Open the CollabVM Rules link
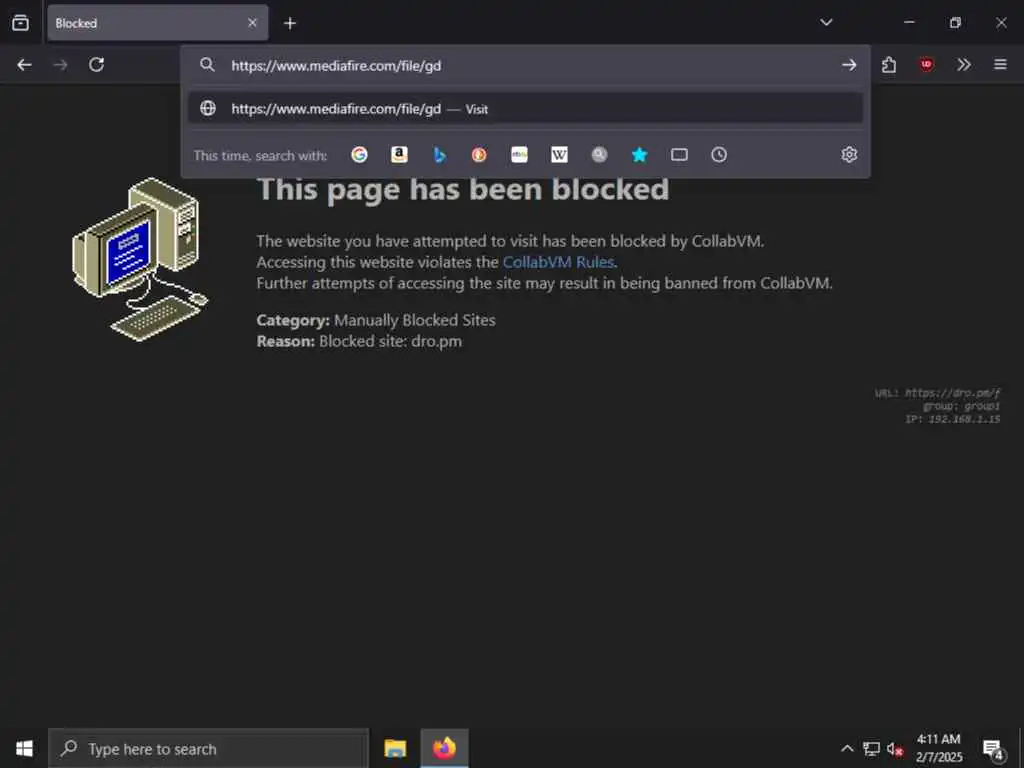 tap(558, 263)
